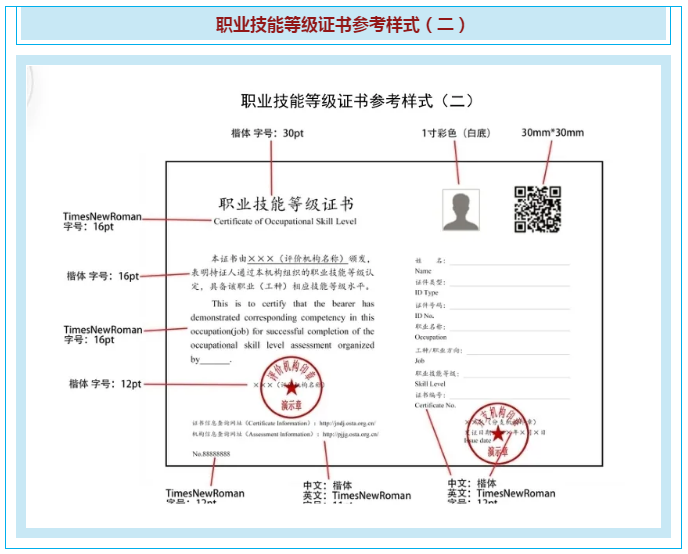Click the "No.88888888" serial number
The image size is (688, 554).
(x=211, y=454)
